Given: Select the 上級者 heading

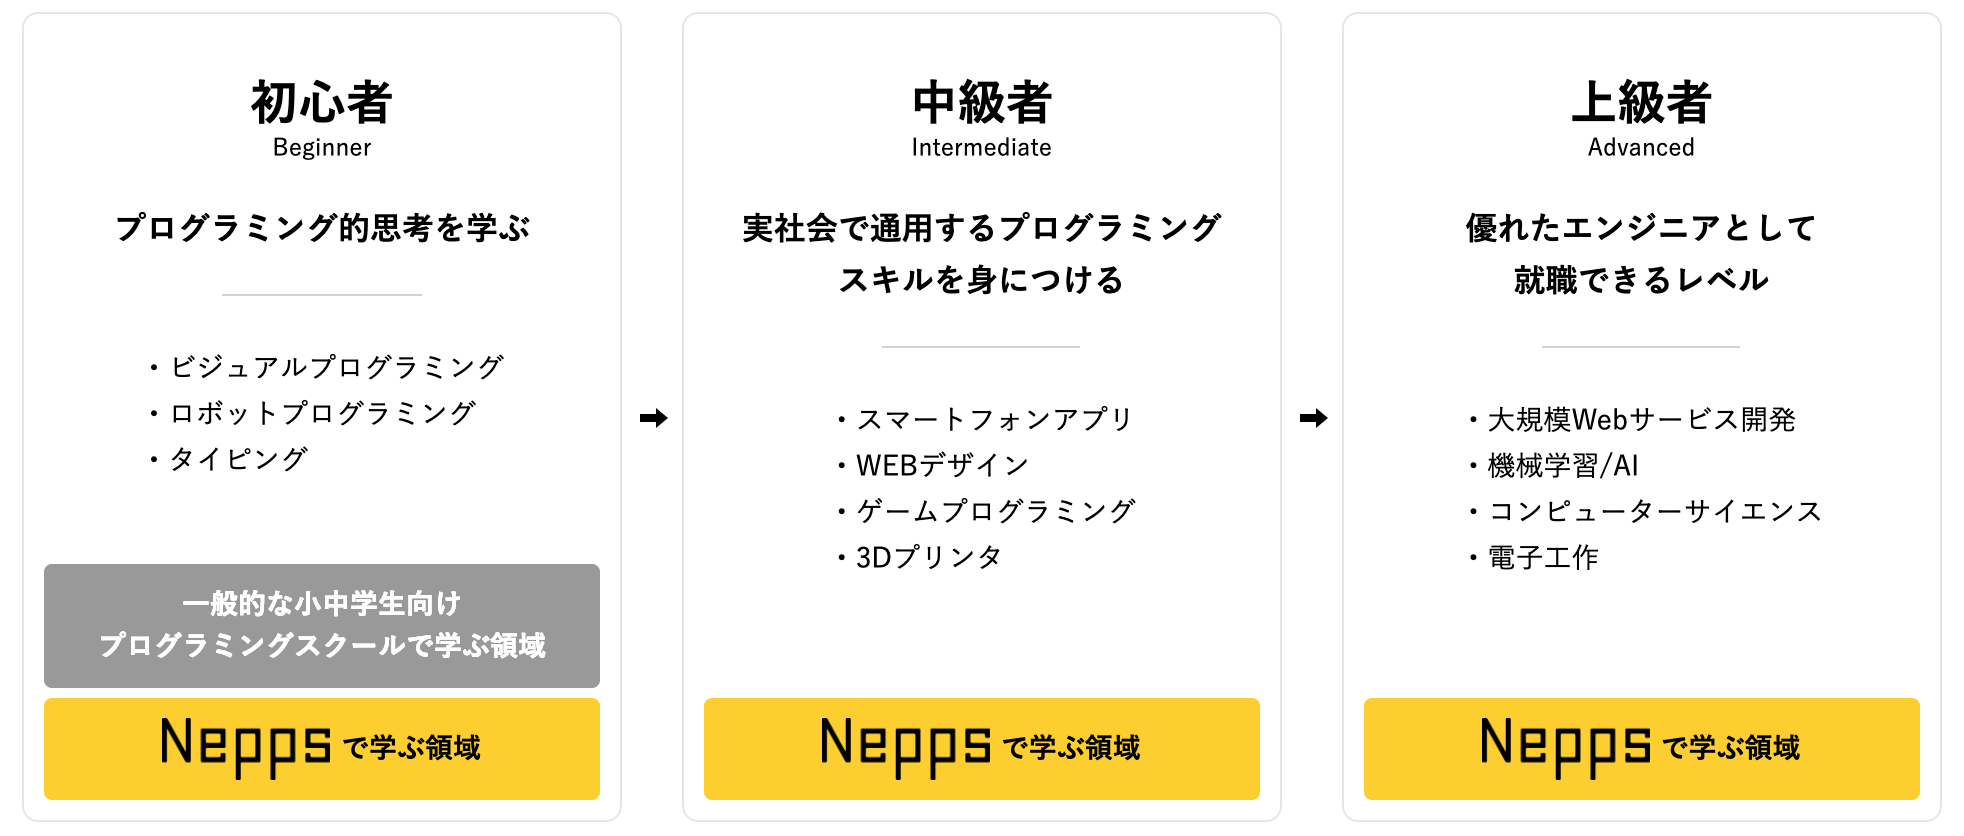Looking at the screenshot, I should click(1641, 103).
